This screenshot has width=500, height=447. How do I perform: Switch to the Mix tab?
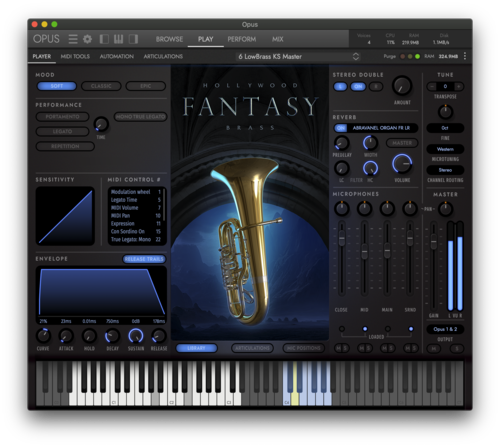[x=277, y=39]
